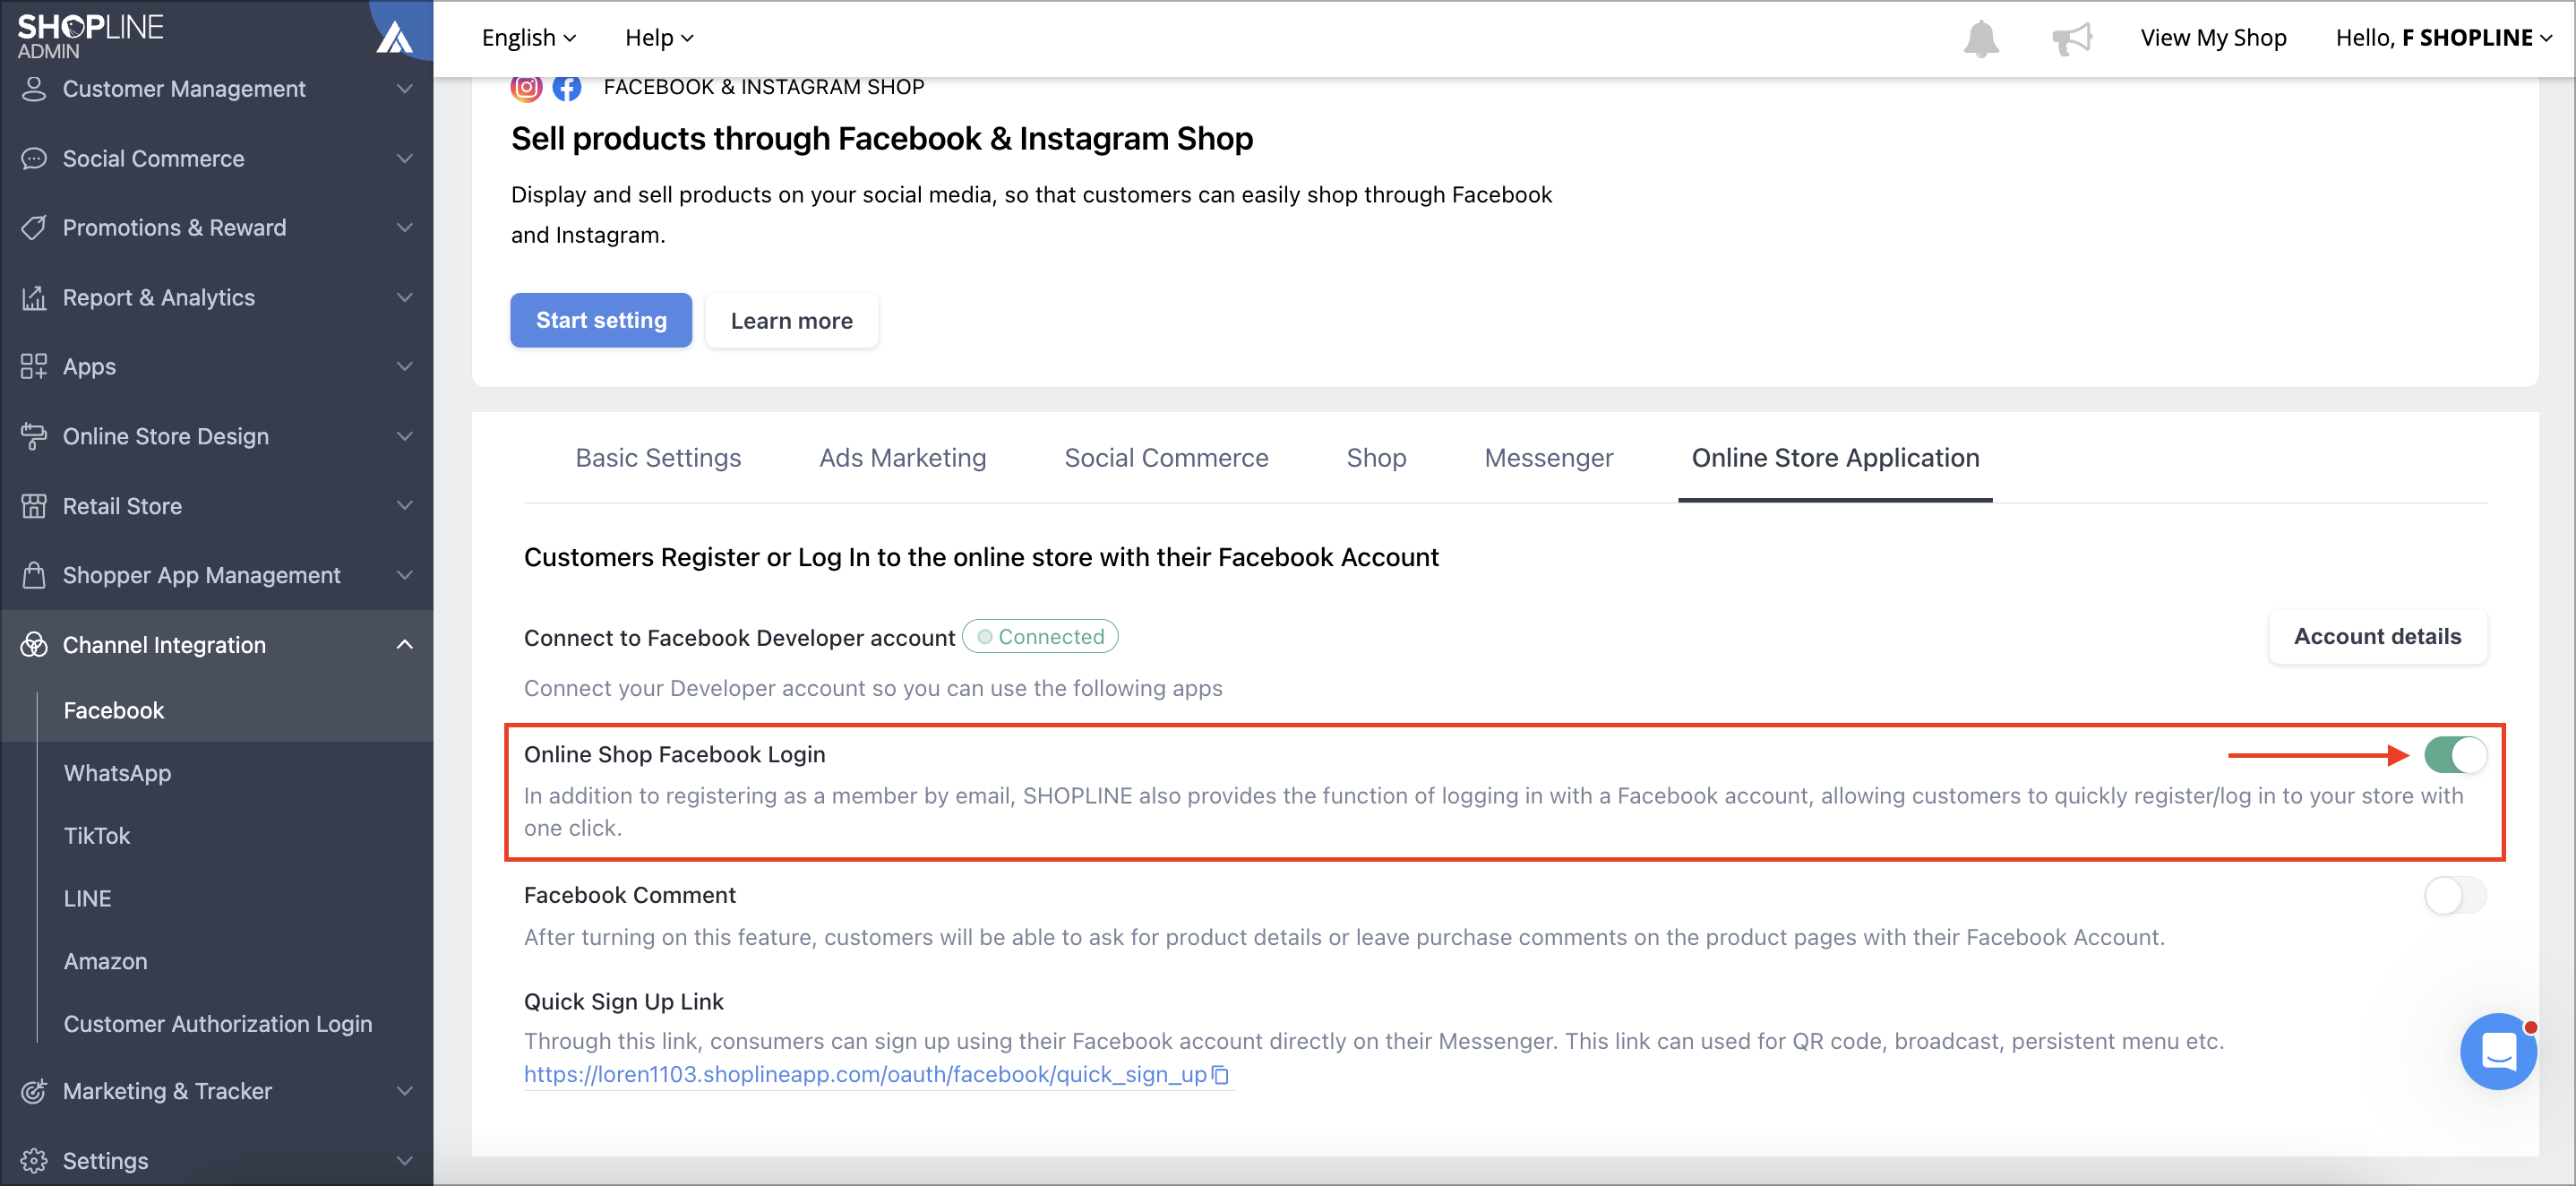Click the 'Online Shop Facebook Login' label

tap(675, 755)
